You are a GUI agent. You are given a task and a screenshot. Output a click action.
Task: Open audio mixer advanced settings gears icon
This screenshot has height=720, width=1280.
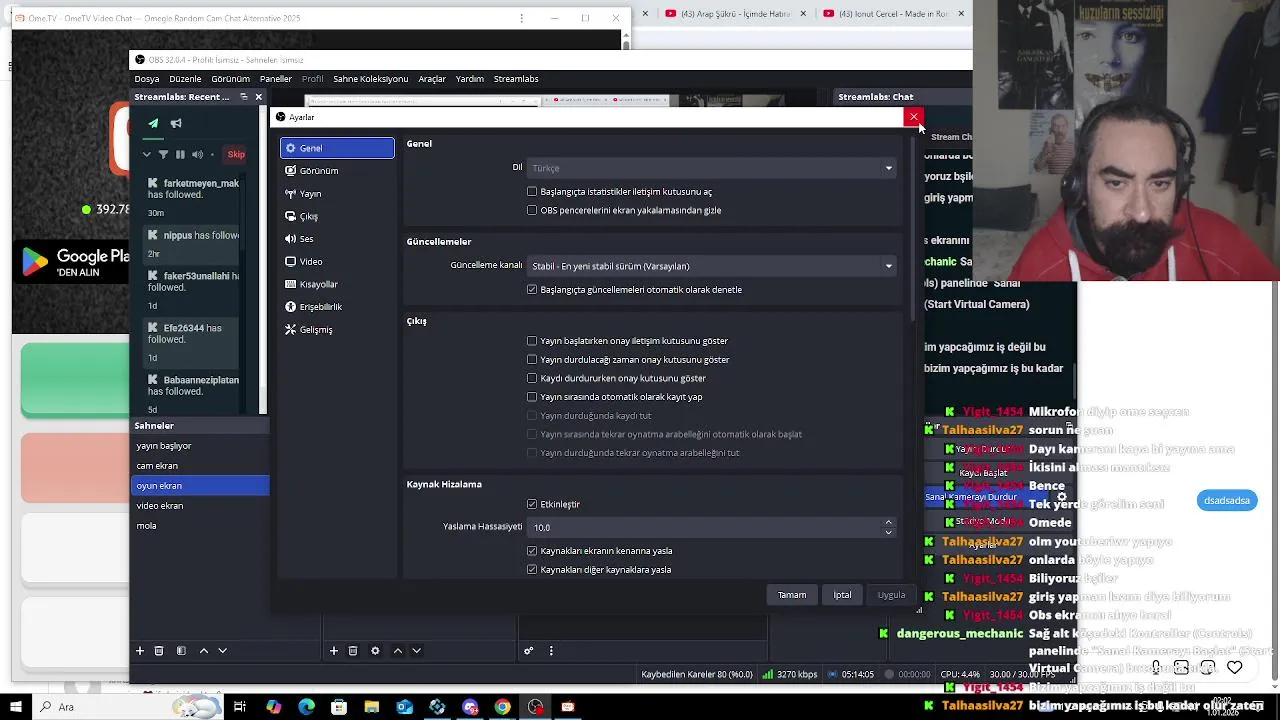pyautogui.click(x=529, y=651)
